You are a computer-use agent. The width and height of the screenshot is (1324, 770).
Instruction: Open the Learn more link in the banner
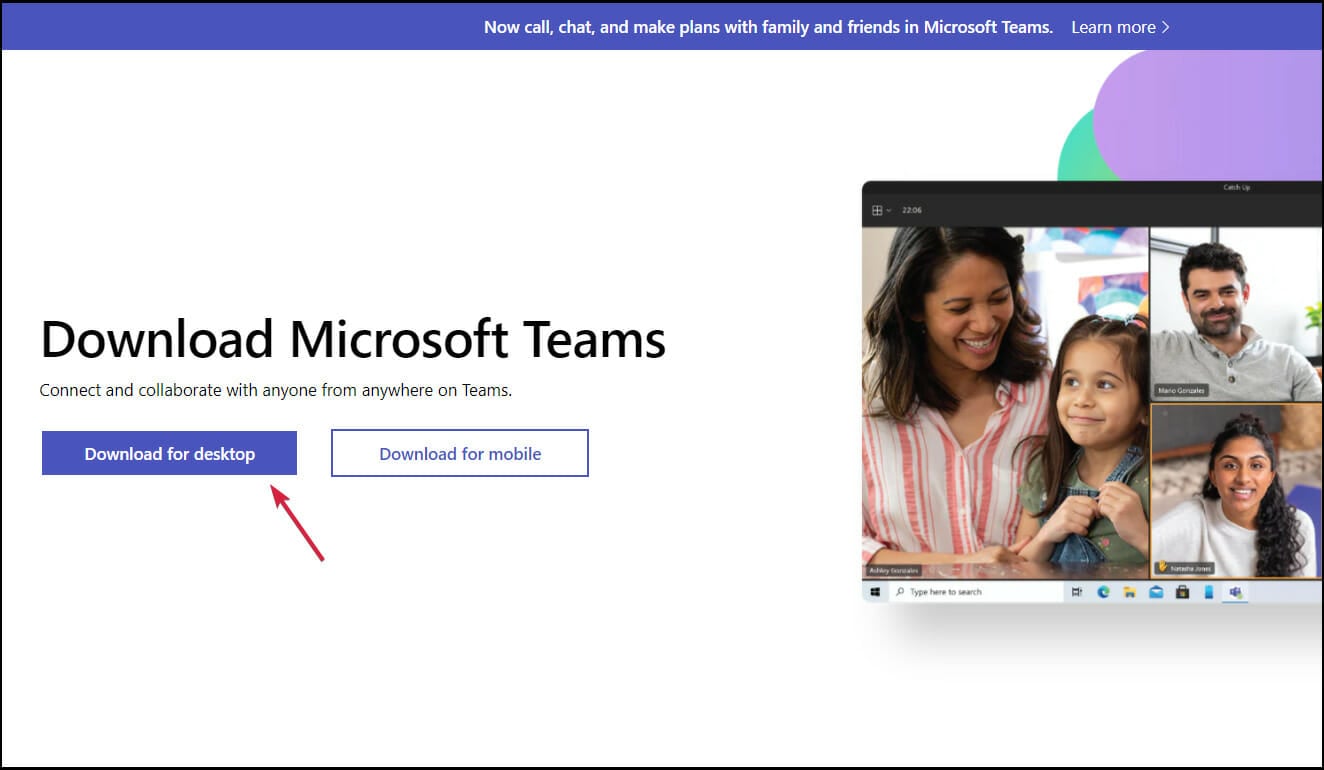tap(1113, 27)
